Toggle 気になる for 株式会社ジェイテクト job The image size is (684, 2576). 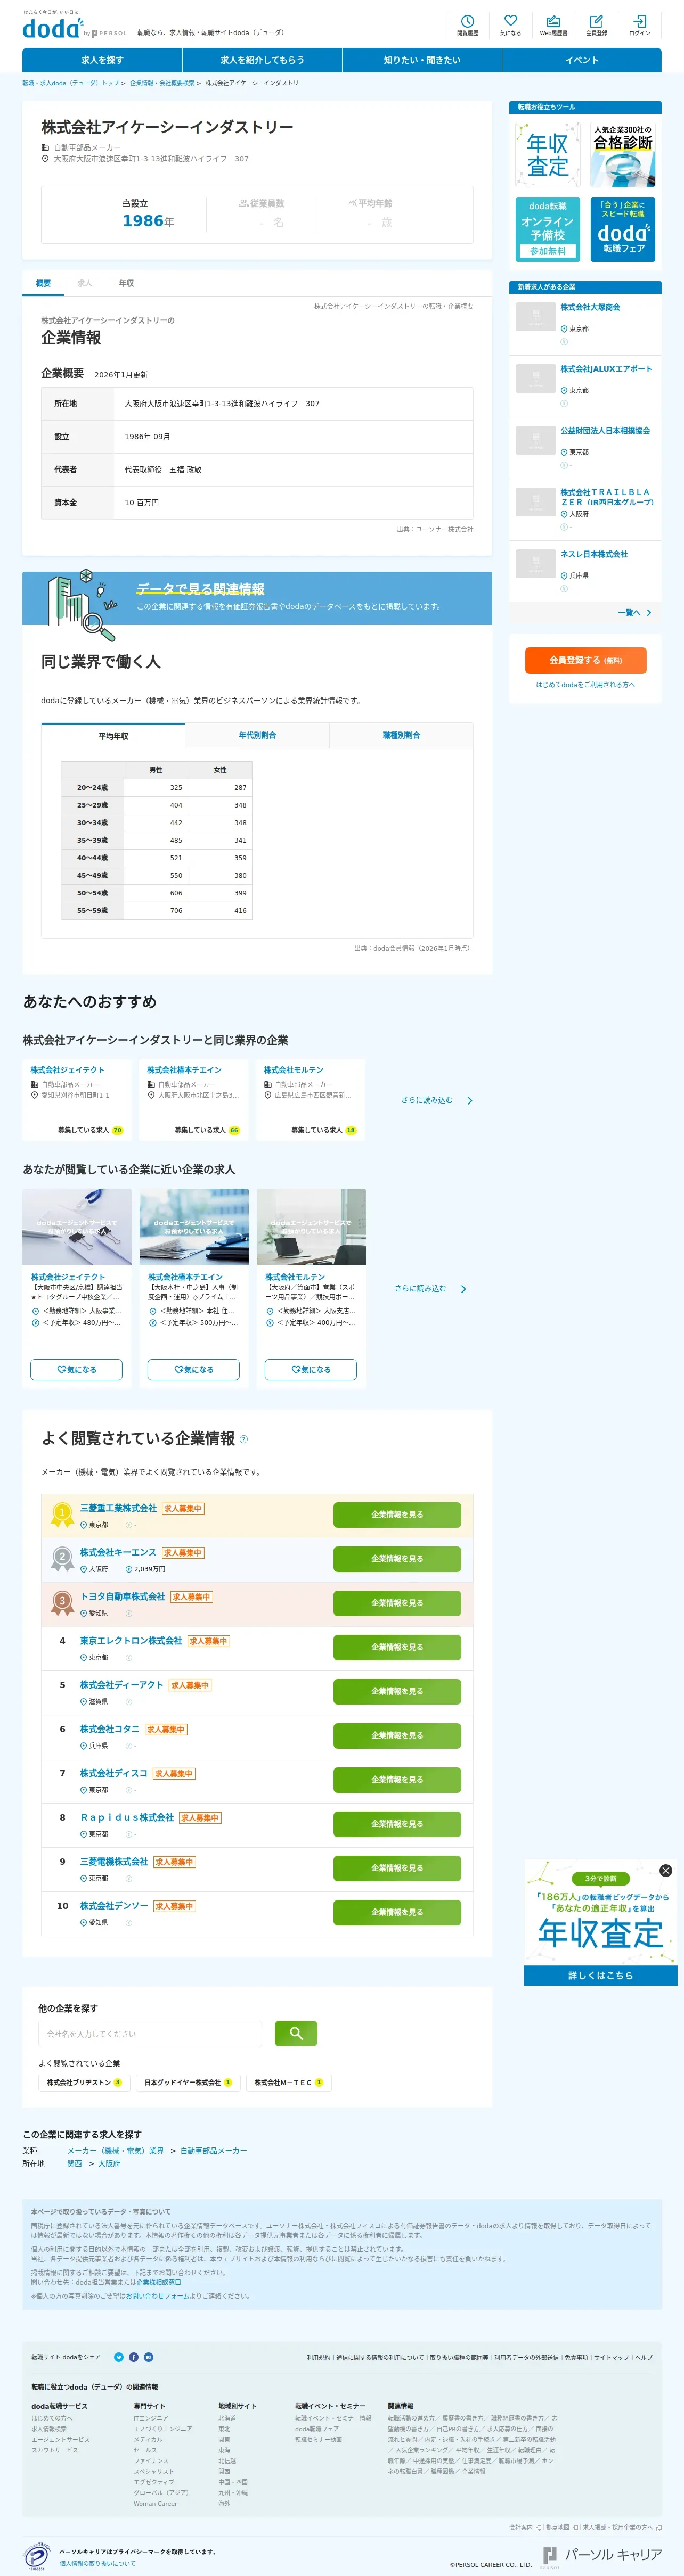point(76,1370)
